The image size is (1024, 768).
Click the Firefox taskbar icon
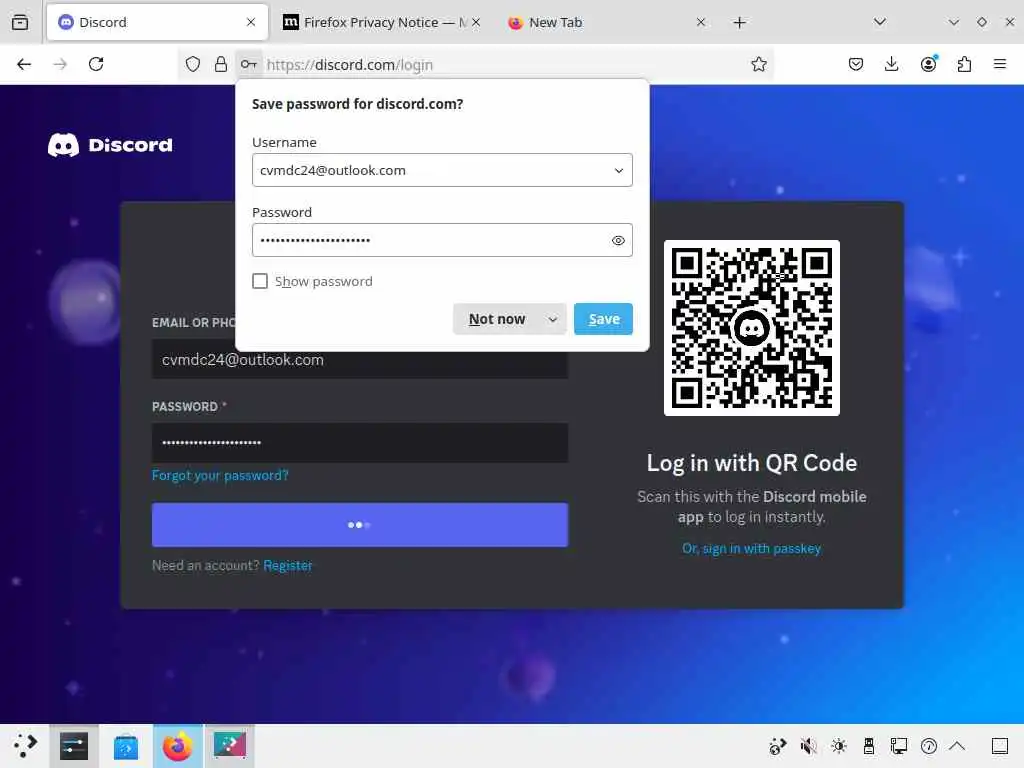(x=178, y=746)
